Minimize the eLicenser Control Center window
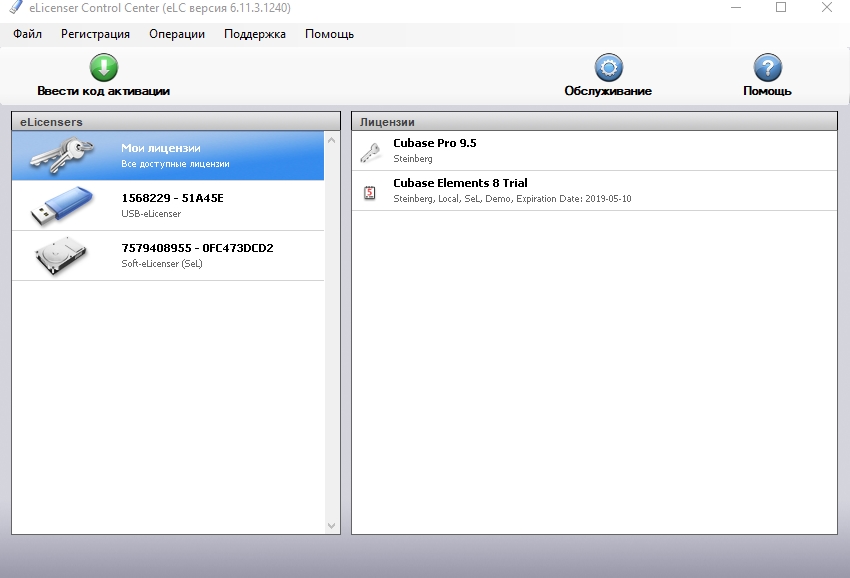 (x=736, y=8)
